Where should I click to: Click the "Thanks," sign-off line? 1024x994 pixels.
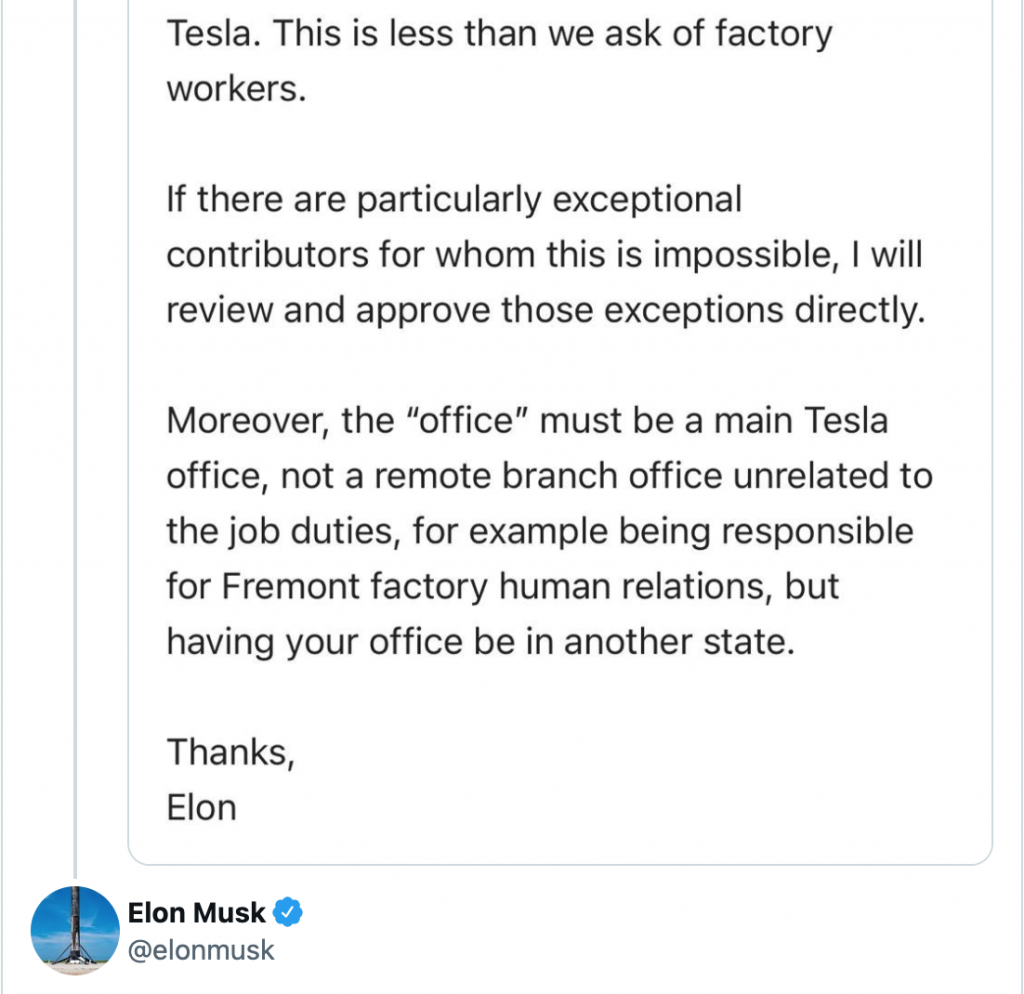tap(230, 751)
